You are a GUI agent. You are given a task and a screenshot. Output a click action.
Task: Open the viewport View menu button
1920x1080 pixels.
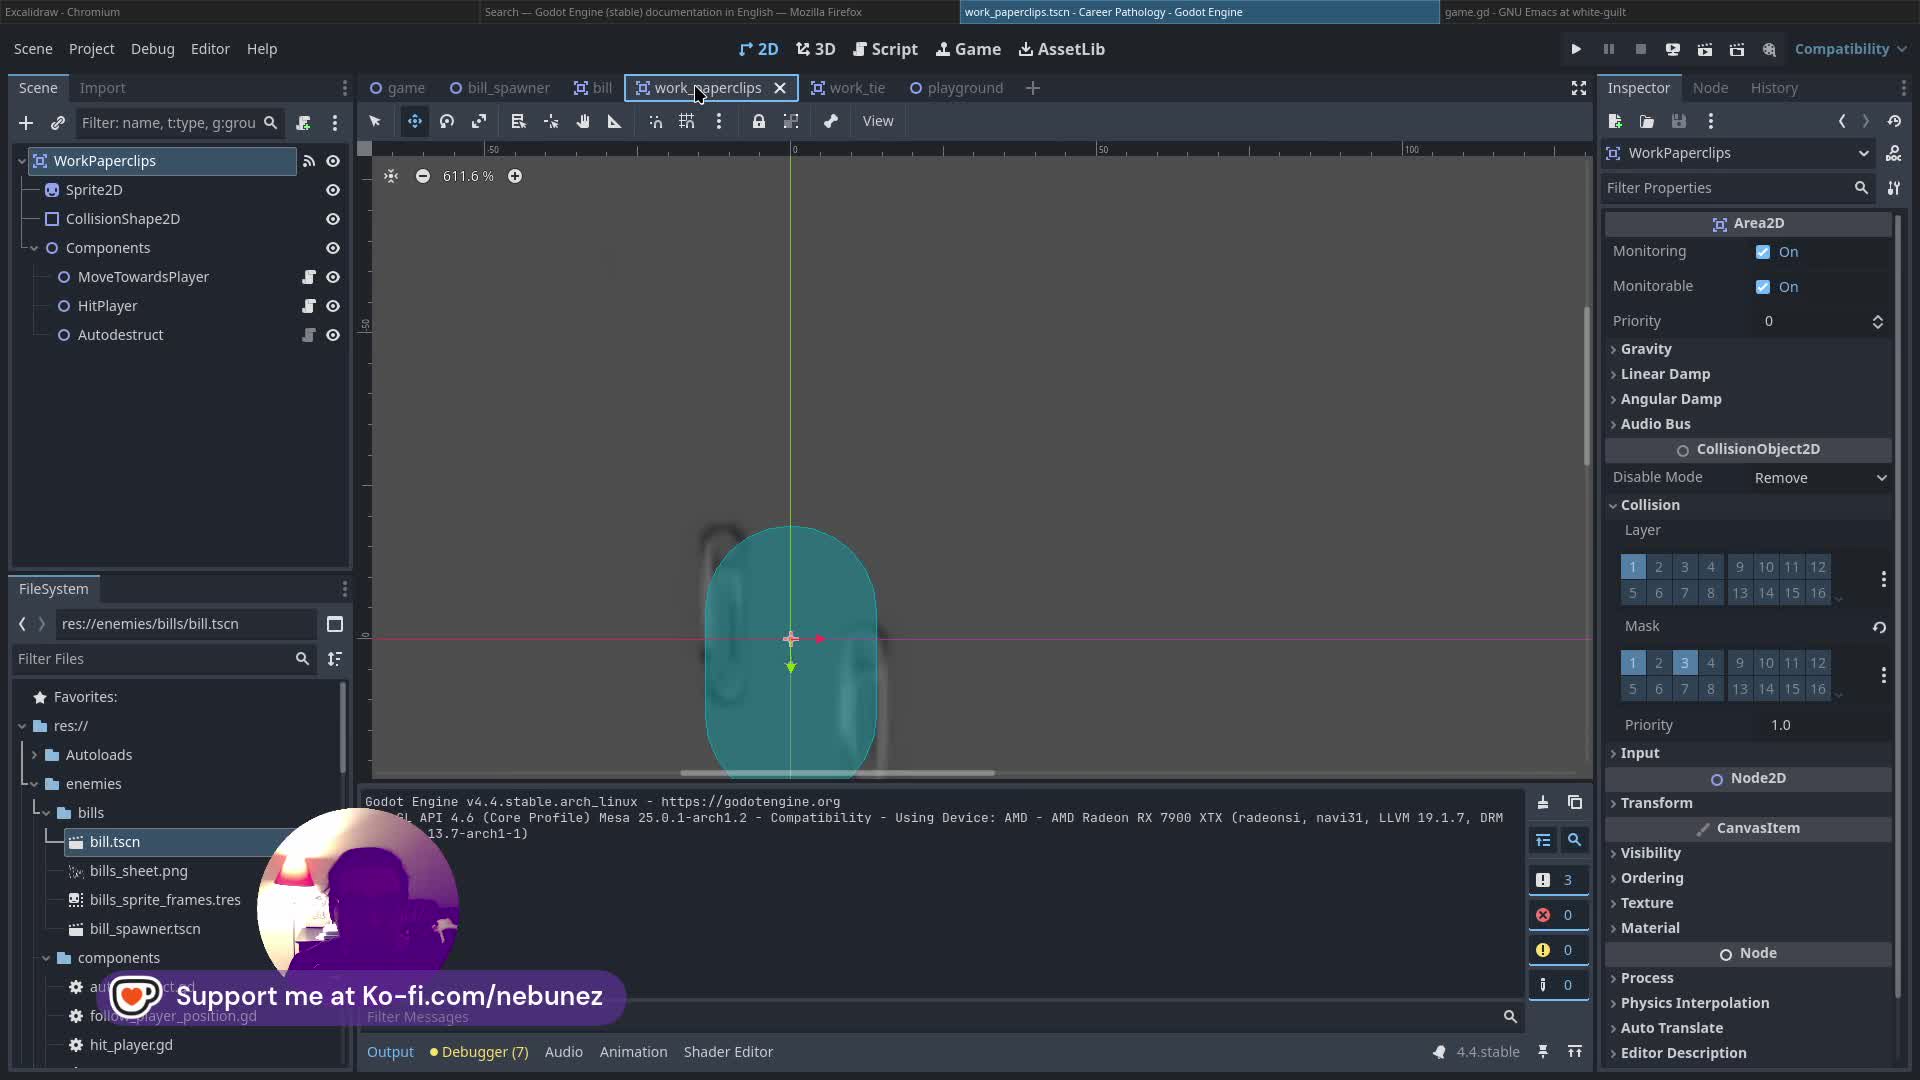tap(878, 121)
